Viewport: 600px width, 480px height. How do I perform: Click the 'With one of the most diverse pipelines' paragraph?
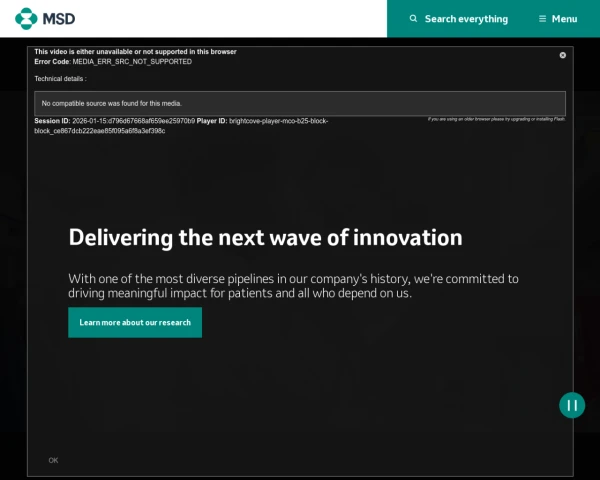point(293,286)
